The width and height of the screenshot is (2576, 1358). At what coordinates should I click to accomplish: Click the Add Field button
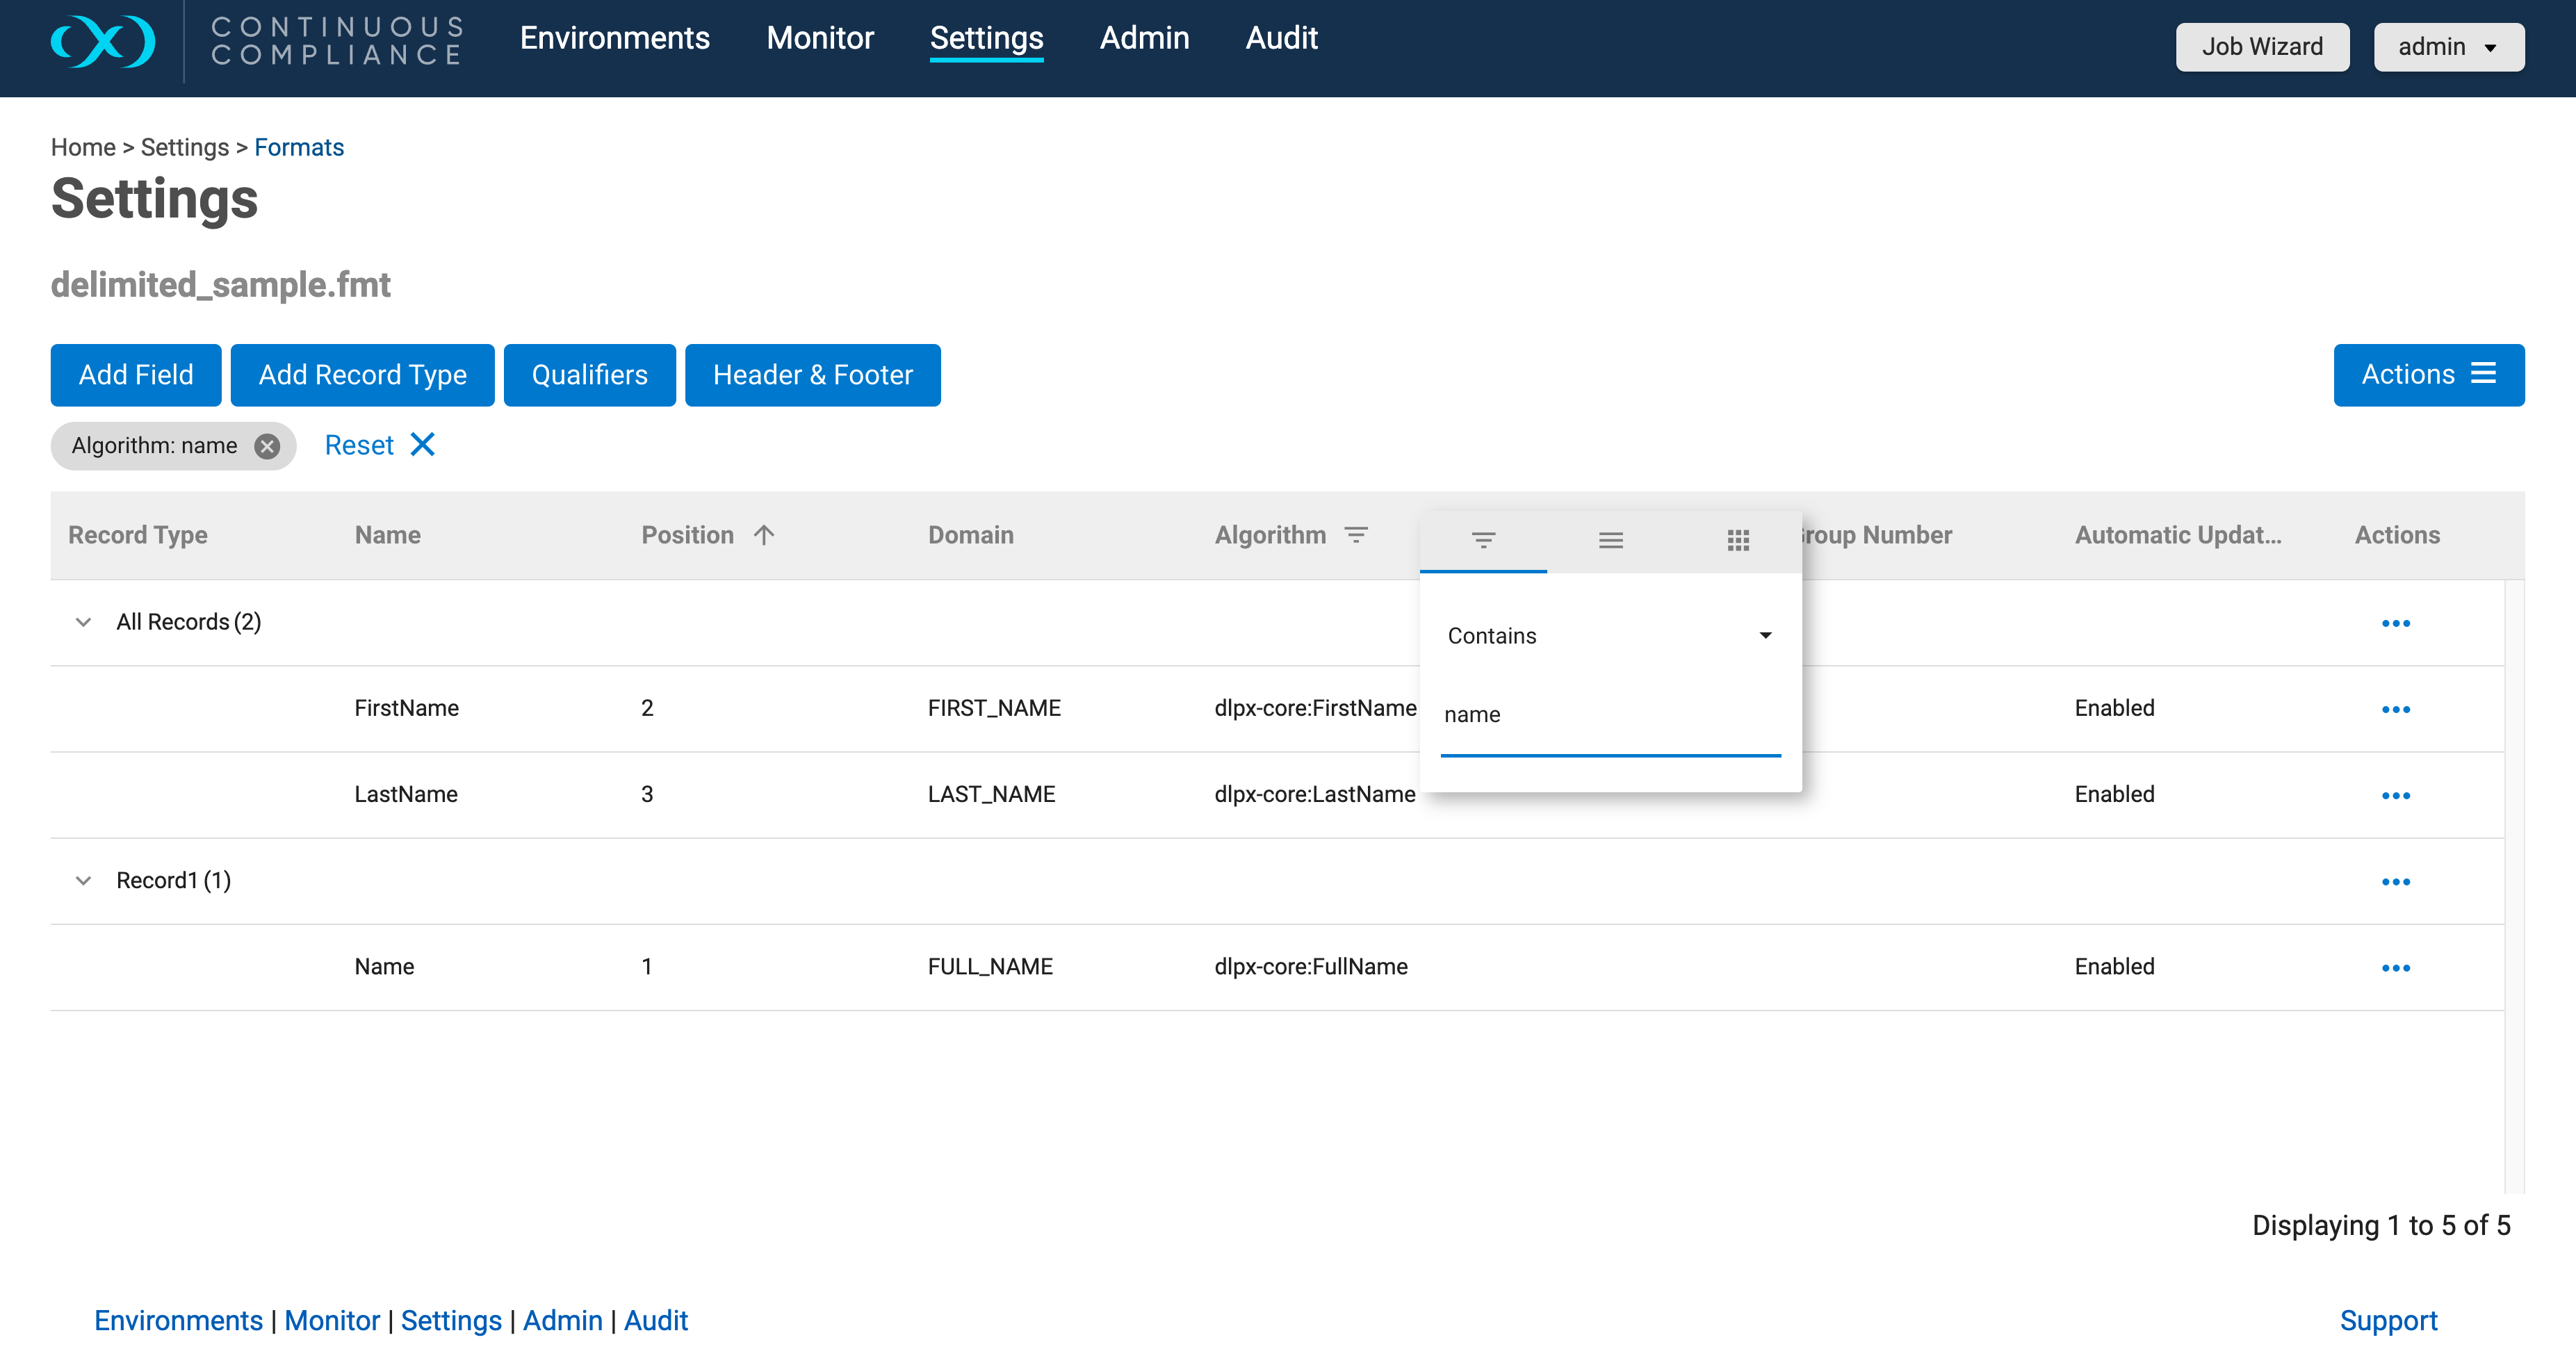tap(136, 375)
